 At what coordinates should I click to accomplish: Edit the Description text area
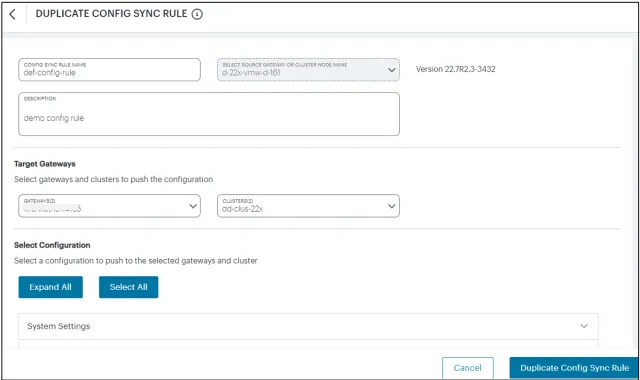pyautogui.click(x=209, y=114)
